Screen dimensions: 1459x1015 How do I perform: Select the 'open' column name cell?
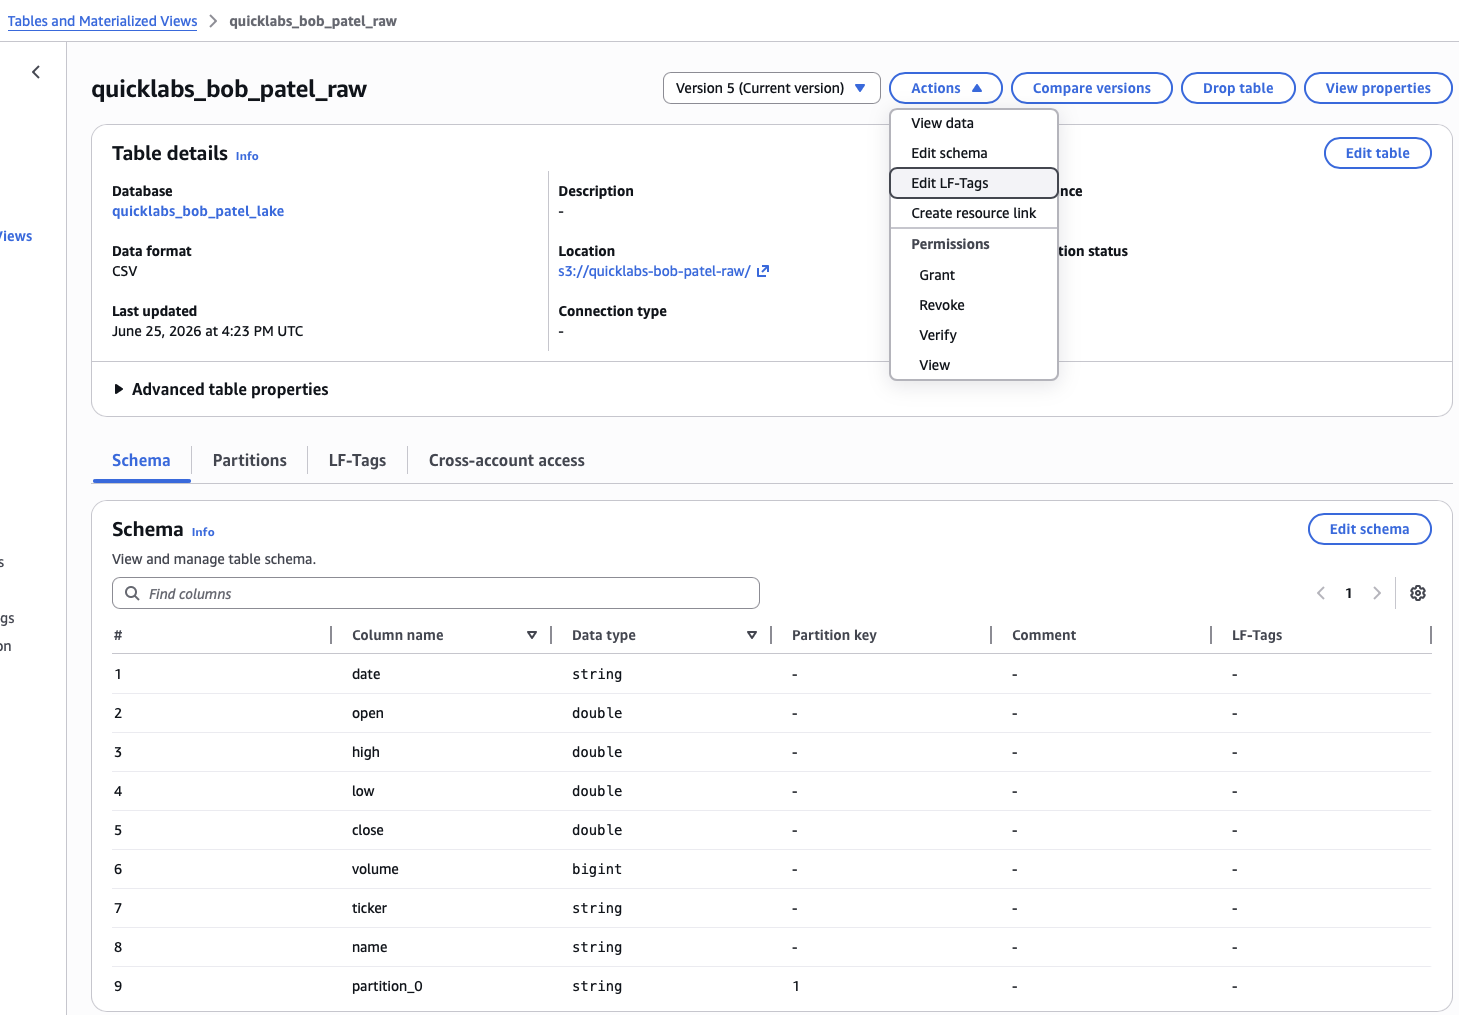[368, 713]
